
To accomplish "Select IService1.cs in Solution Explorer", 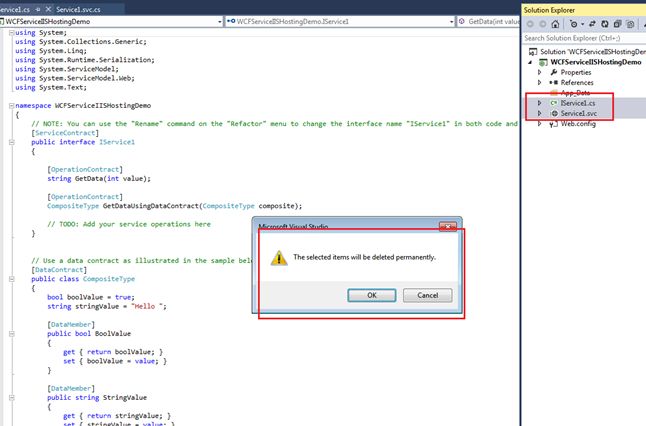I will click(x=578, y=103).
